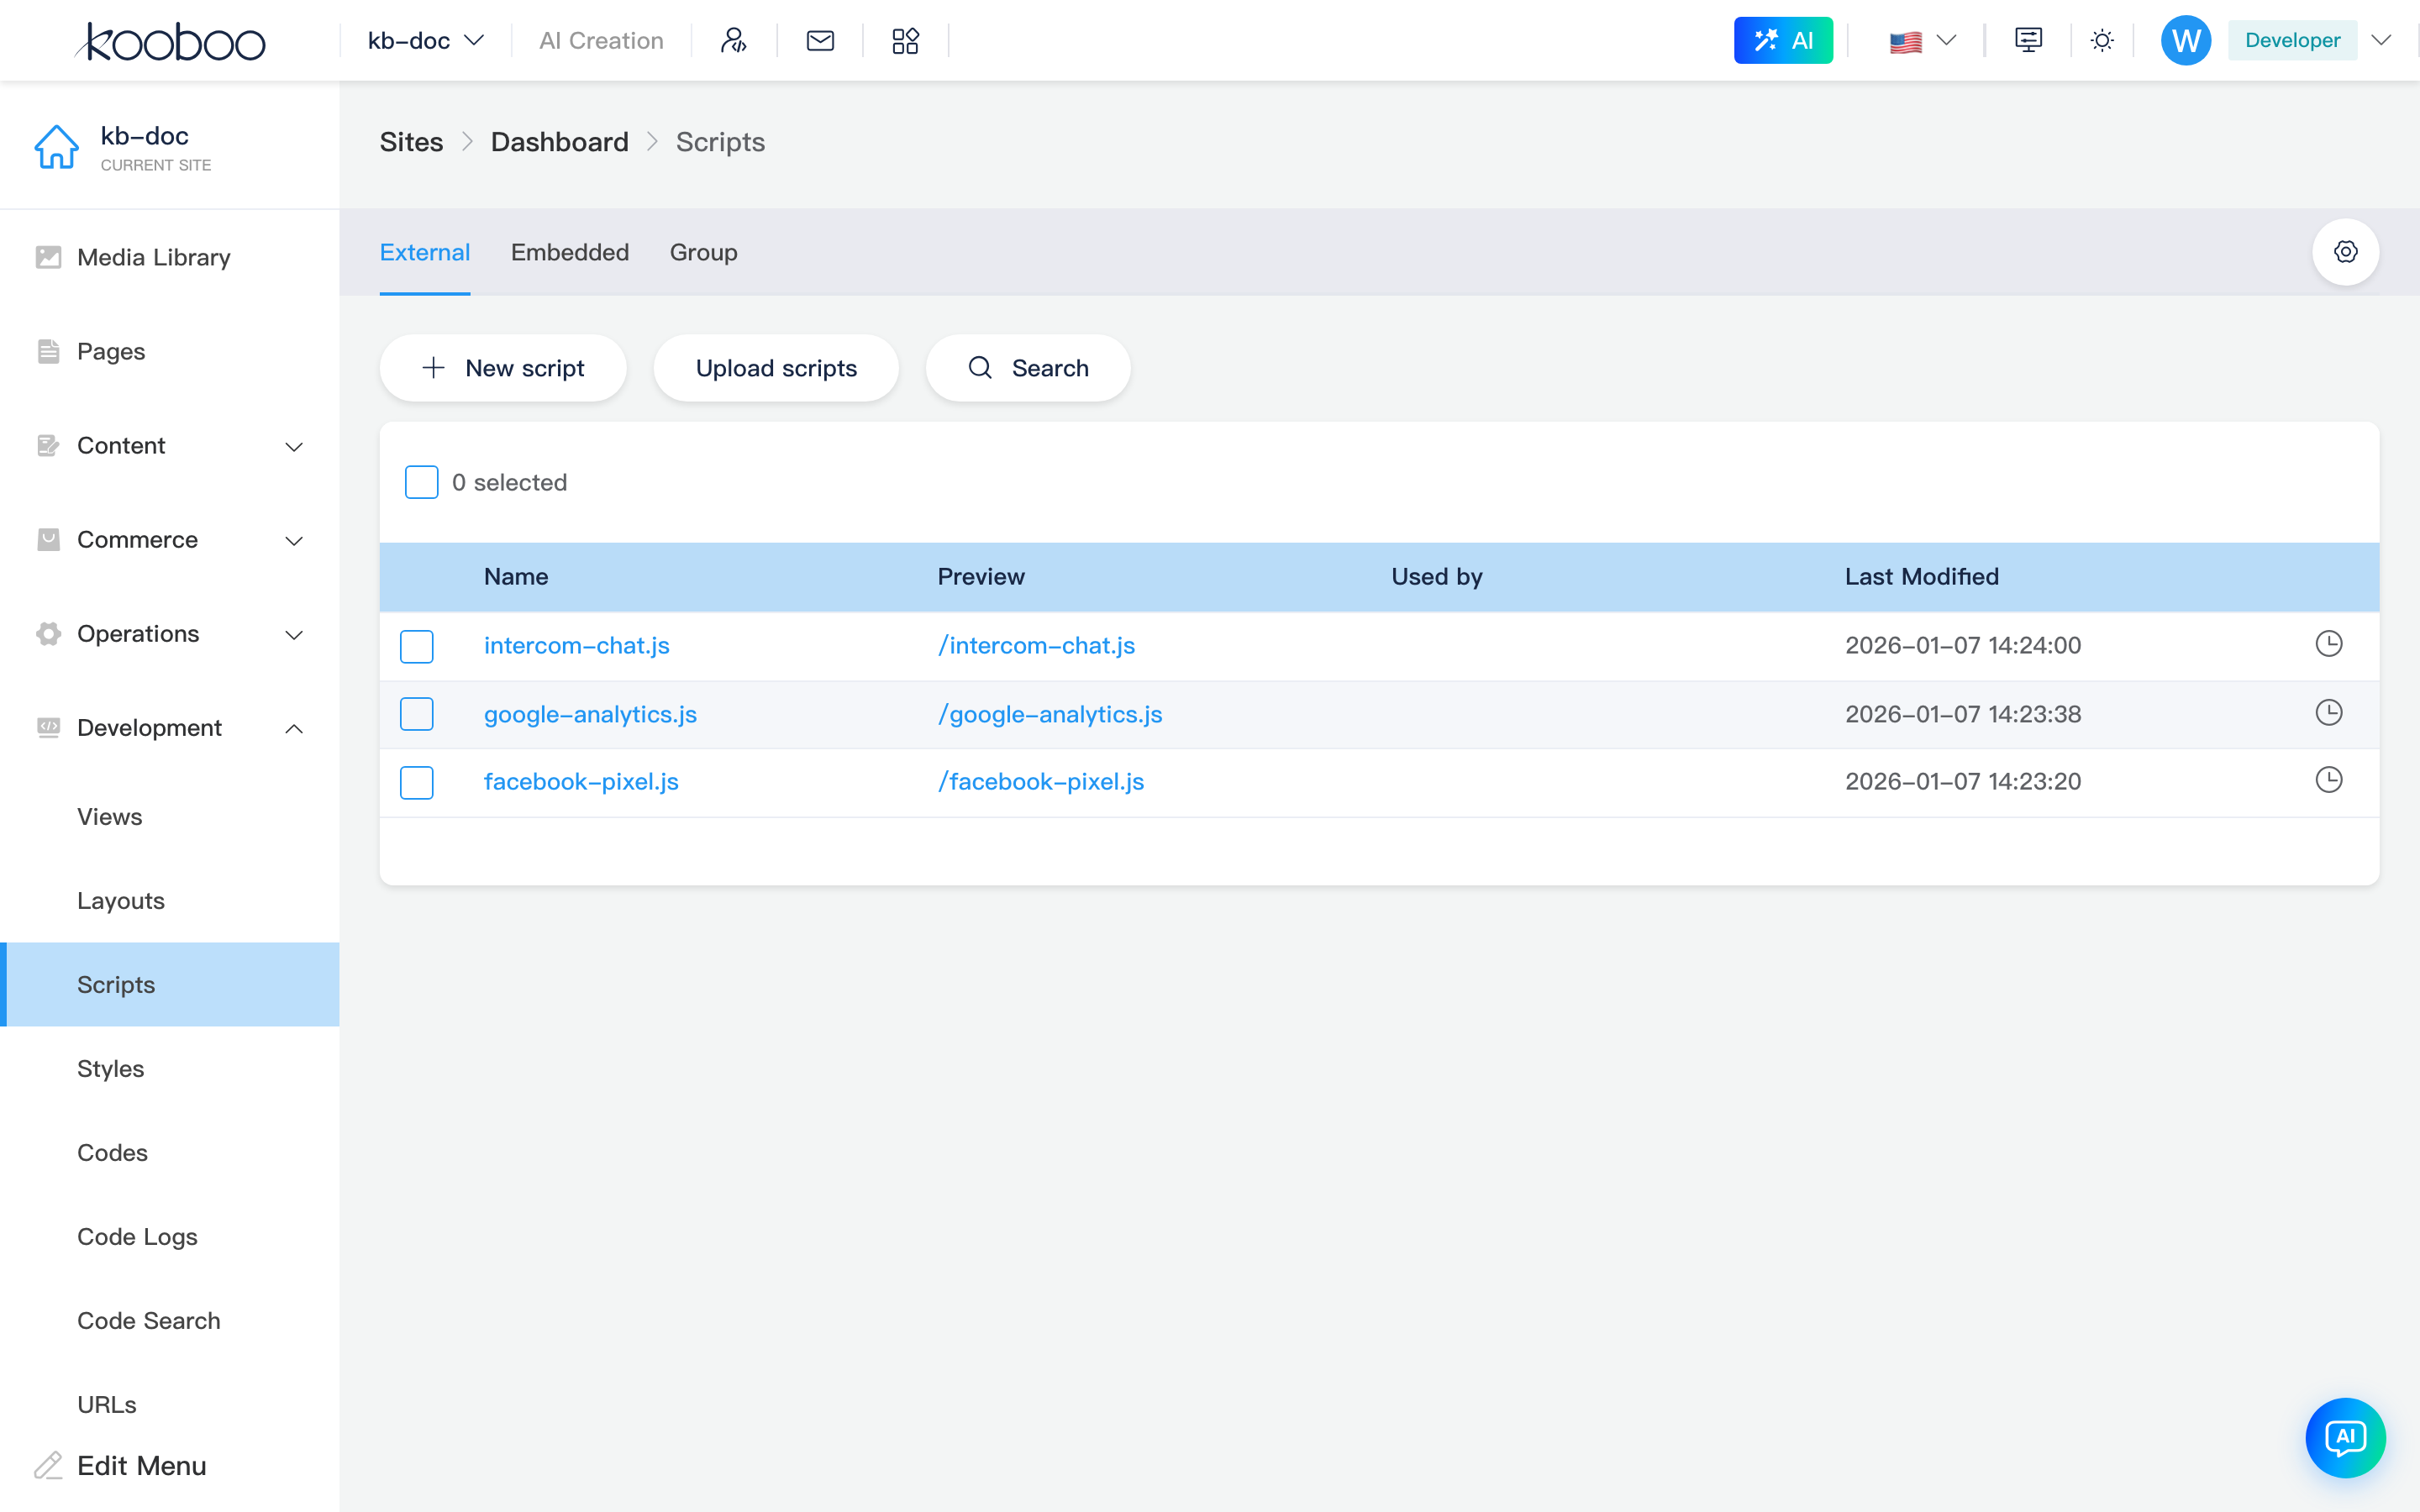Toggle the select-all checkbox
Image resolution: width=2420 pixels, height=1512 pixels.
pyautogui.click(x=421, y=482)
